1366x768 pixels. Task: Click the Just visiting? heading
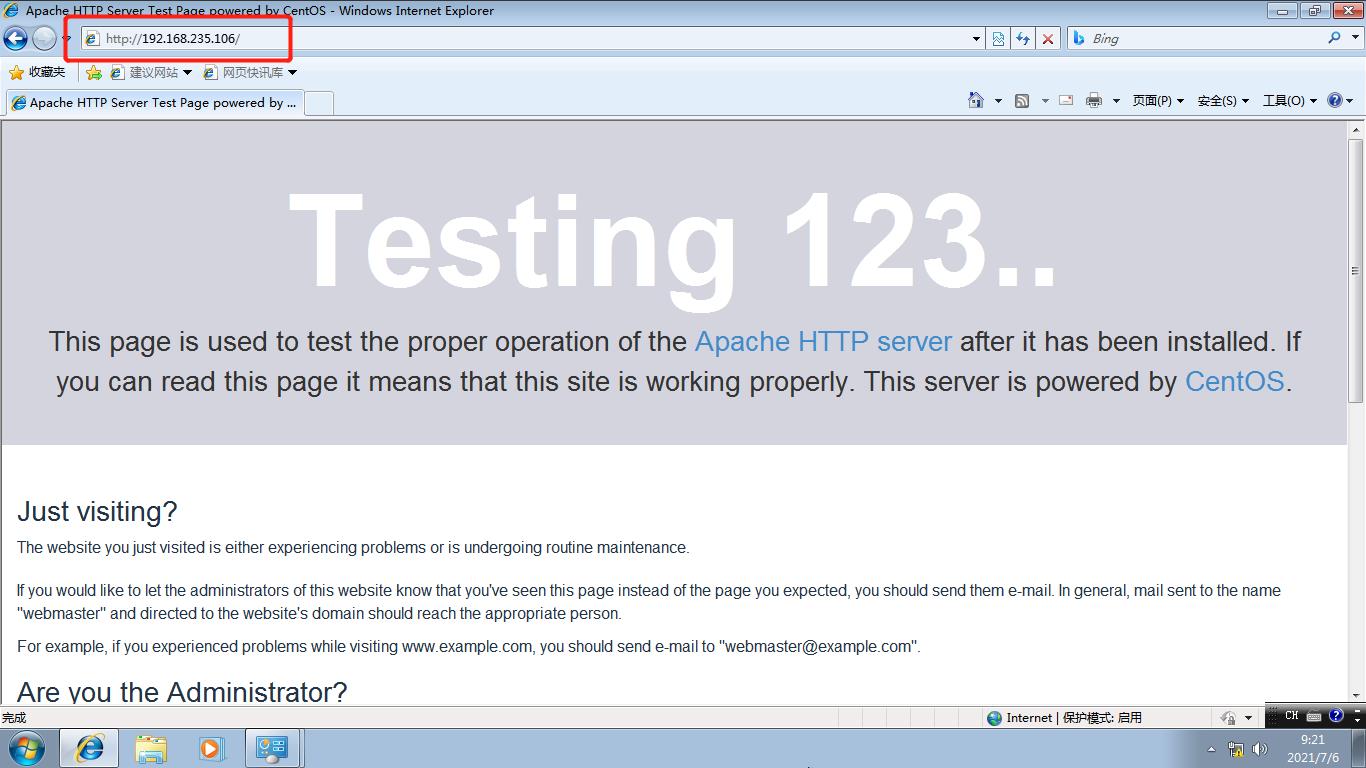(x=97, y=512)
